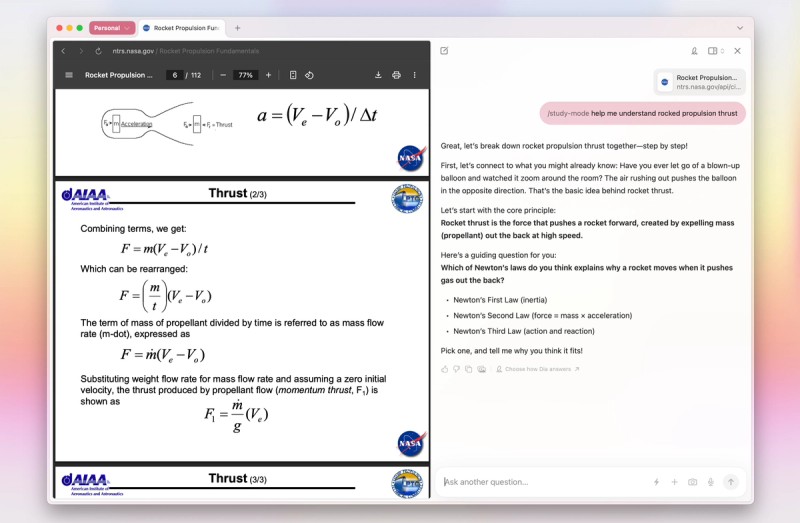Zoom out the PDF
The width and height of the screenshot is (800, 523).
tap(223, 75)
